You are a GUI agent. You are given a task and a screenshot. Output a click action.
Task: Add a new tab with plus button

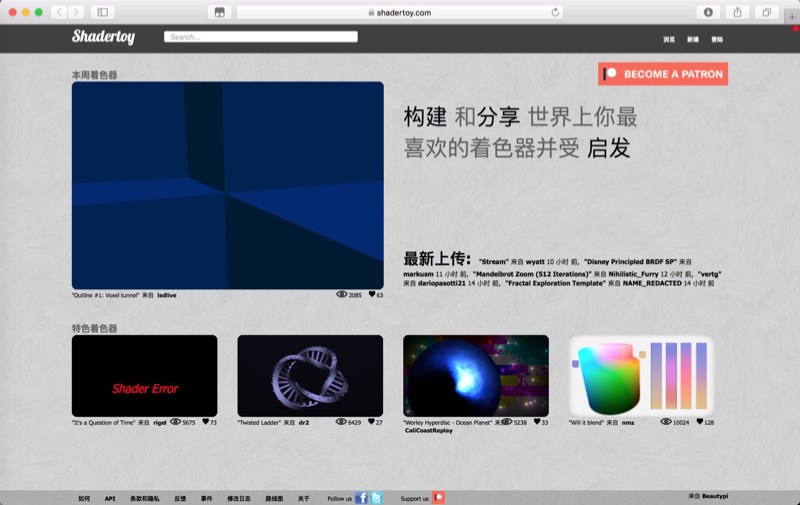click(792, 16)
